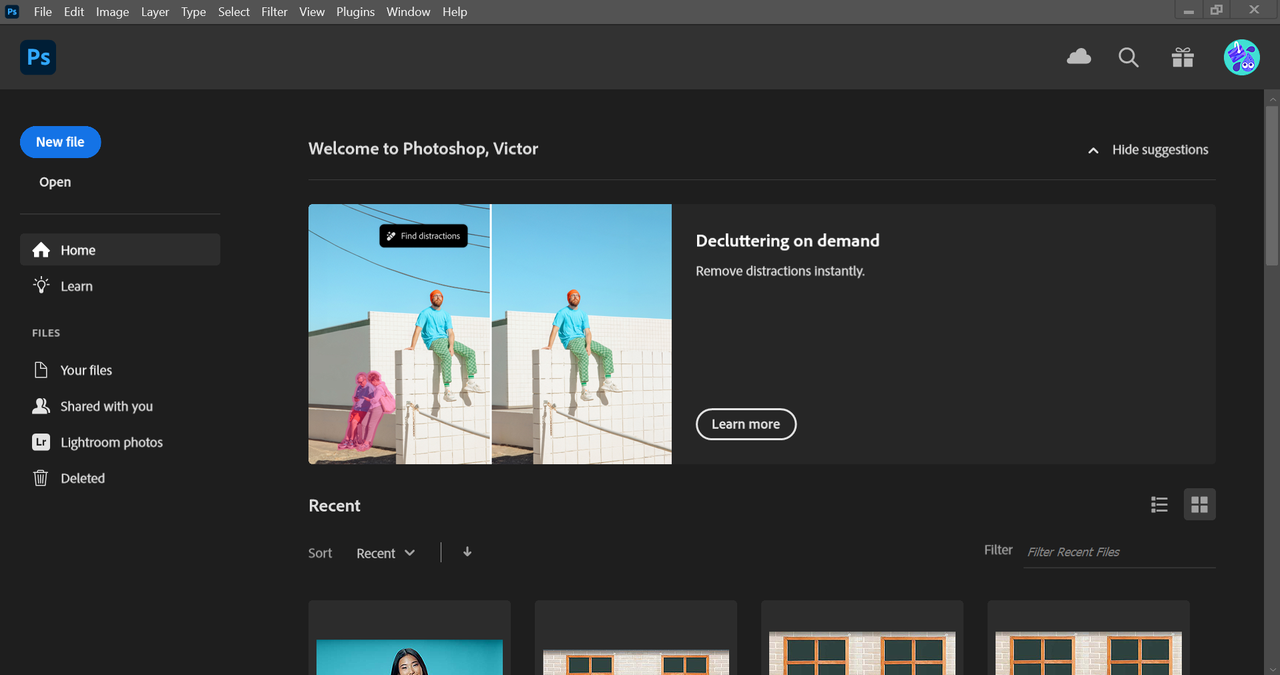Open the Type menu
This screenshot has height=675, width=1280.
(194, 12)
